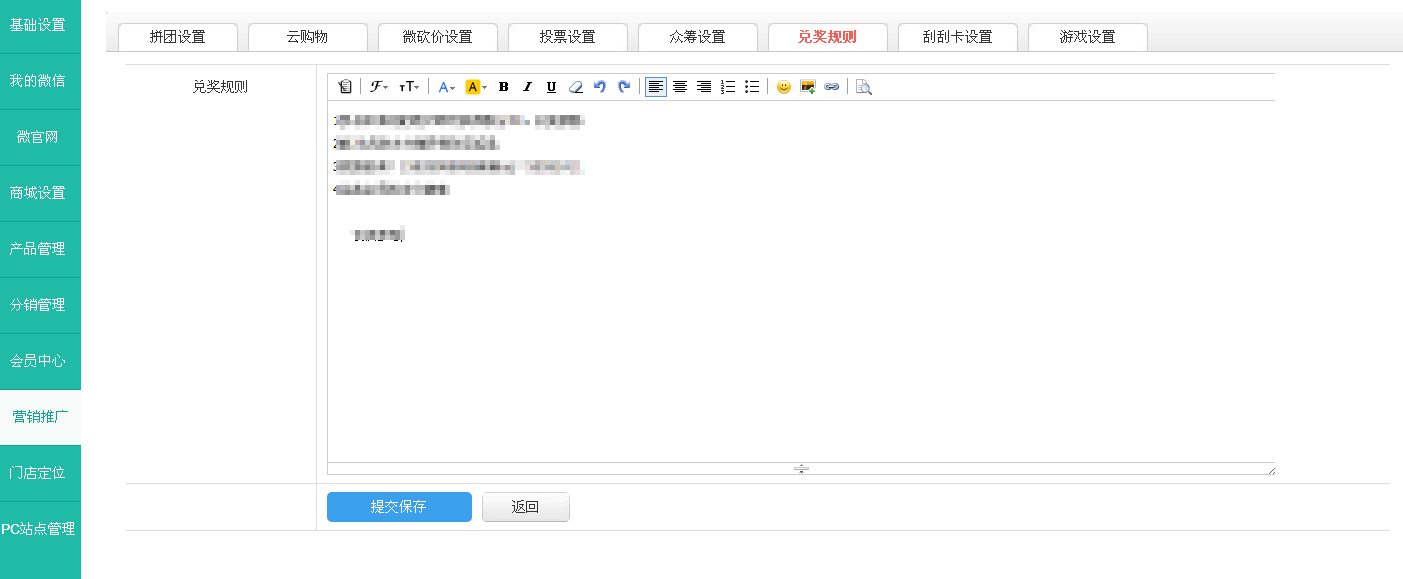Undo the last edit
This screenshot has width=1403, height=579.
[x=600, y=87]
